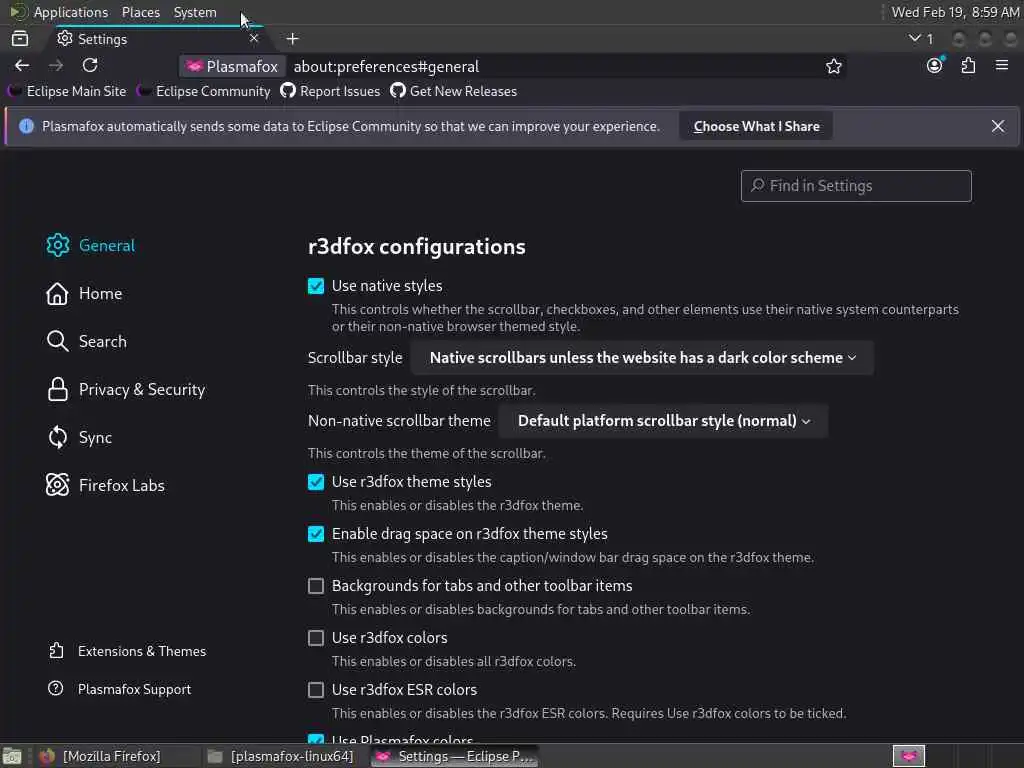Screen dimensions: 1024x768
Task: Click the Plasmafox tray icon in bottom panel
Action: [x=908, y=756]
